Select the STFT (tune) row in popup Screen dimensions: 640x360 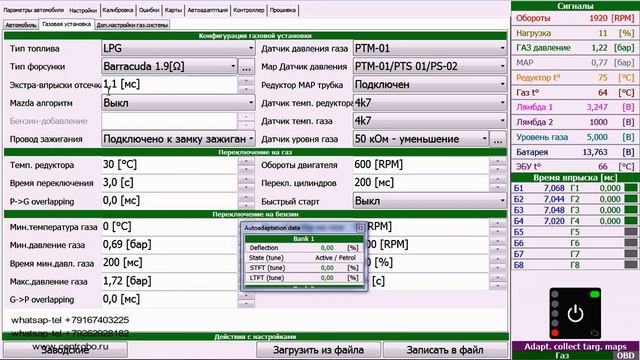[x=303, y=268]
